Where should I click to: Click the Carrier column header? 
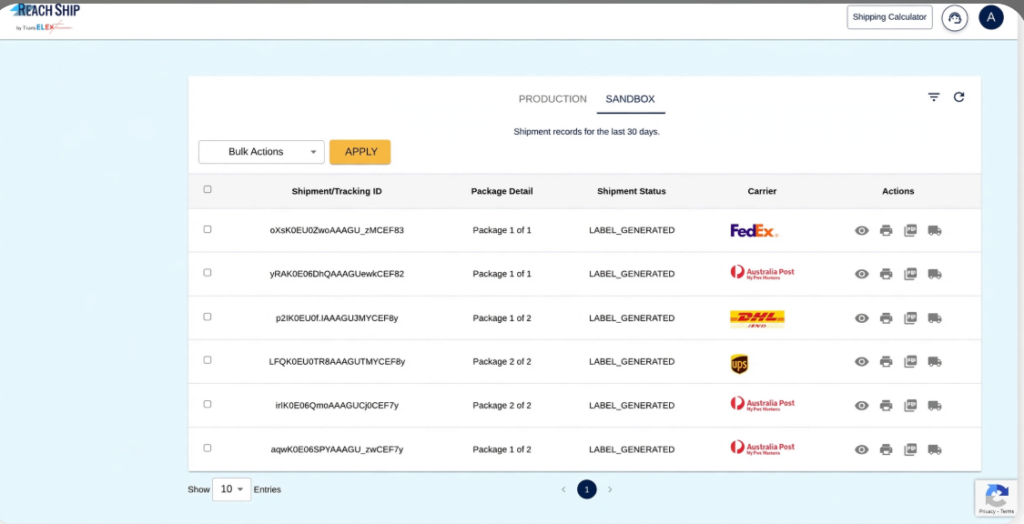pos(762,191)
